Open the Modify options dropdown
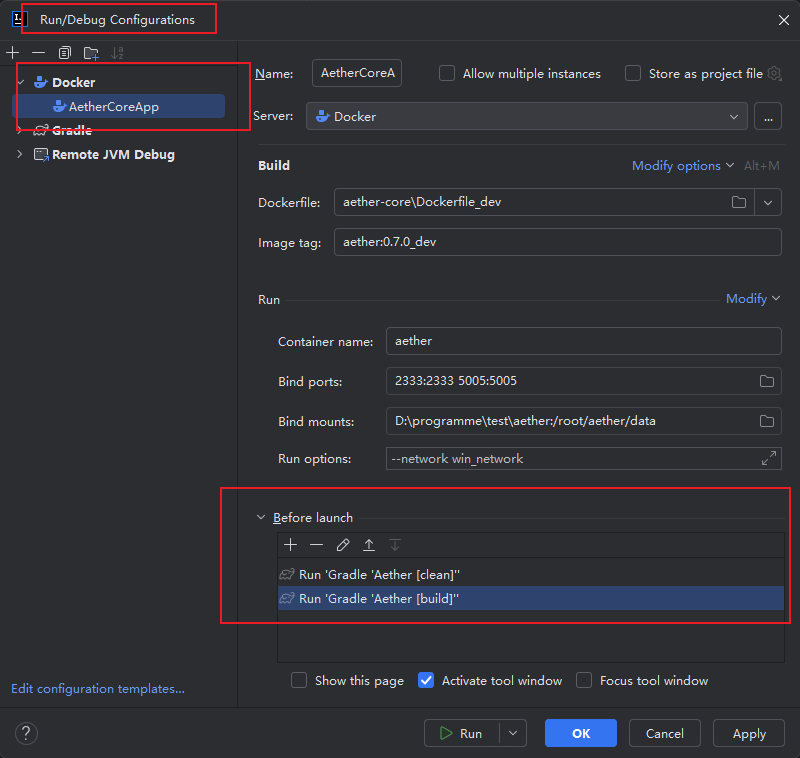This screenshot has width=800, height=758. (x=683, y=166)
